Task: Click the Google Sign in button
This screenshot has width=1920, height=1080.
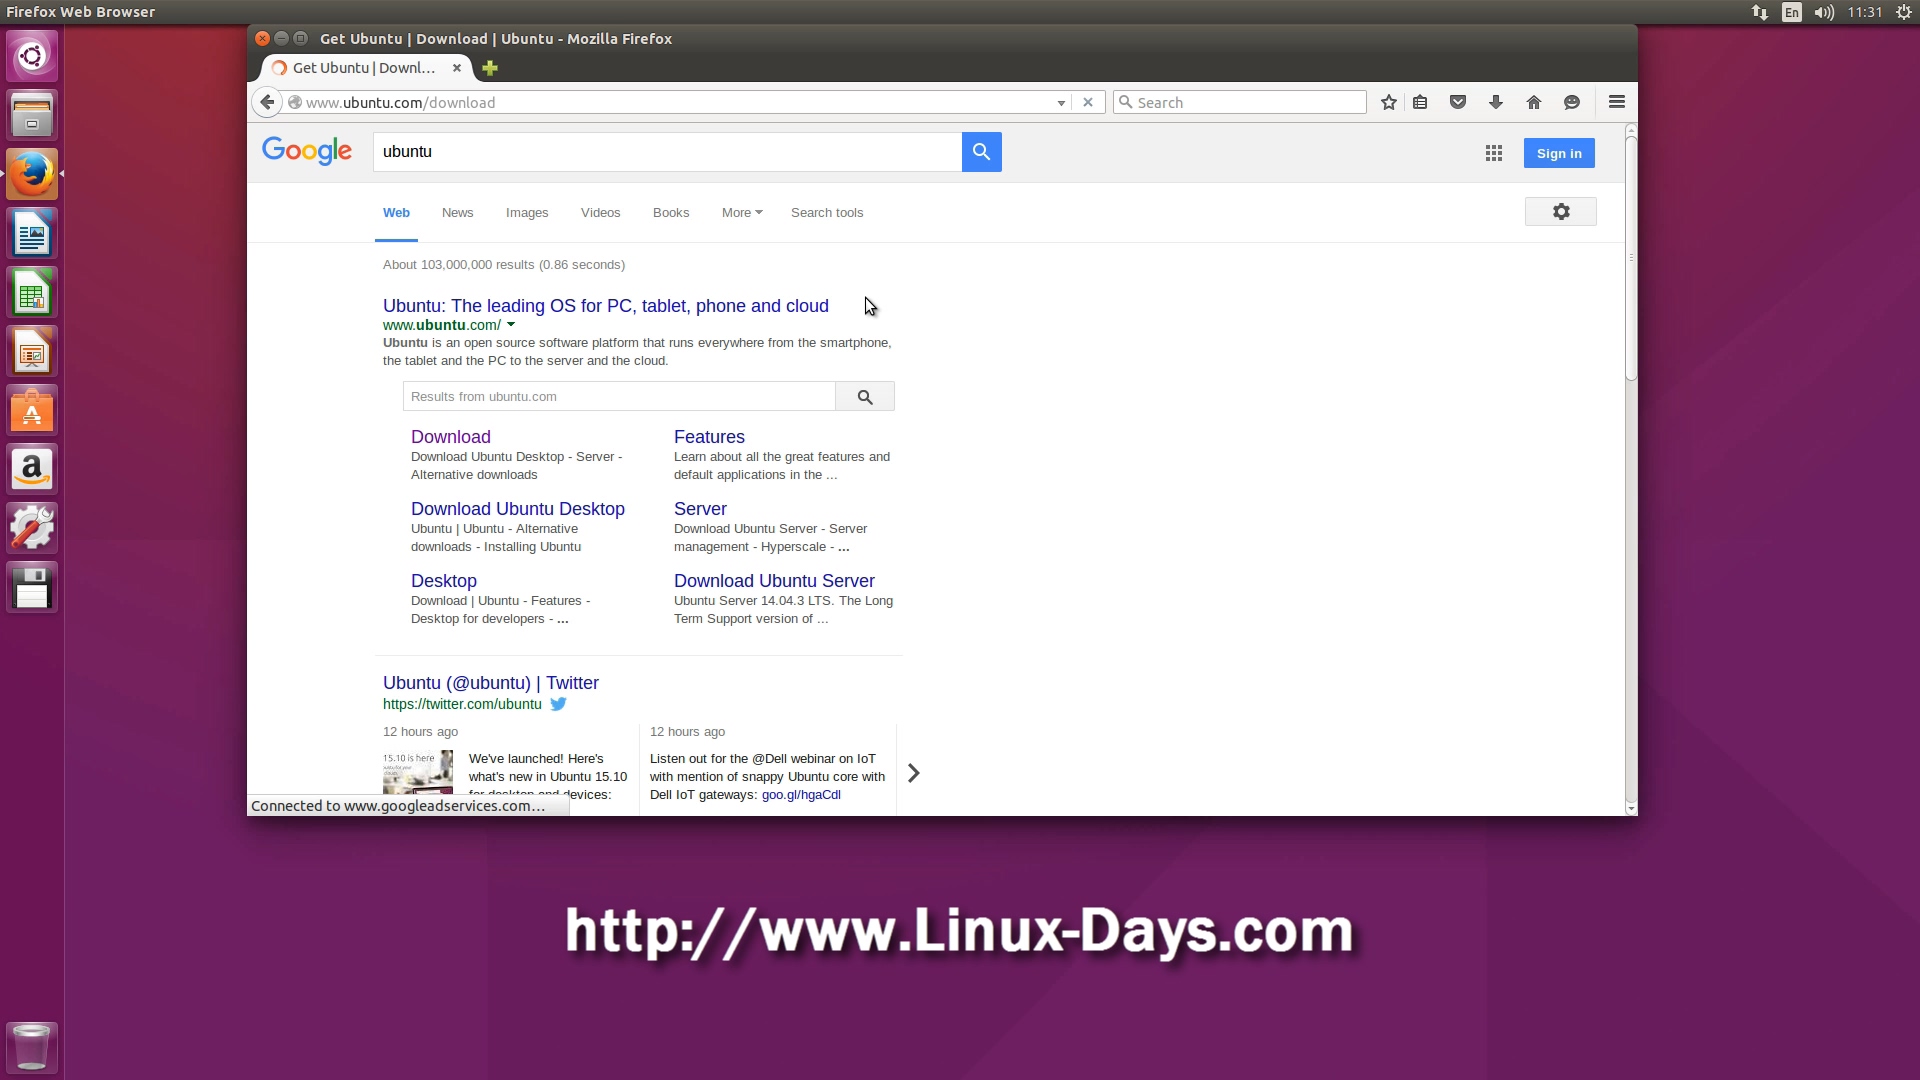Action: pyautogui.click(x=1559, y=153)
